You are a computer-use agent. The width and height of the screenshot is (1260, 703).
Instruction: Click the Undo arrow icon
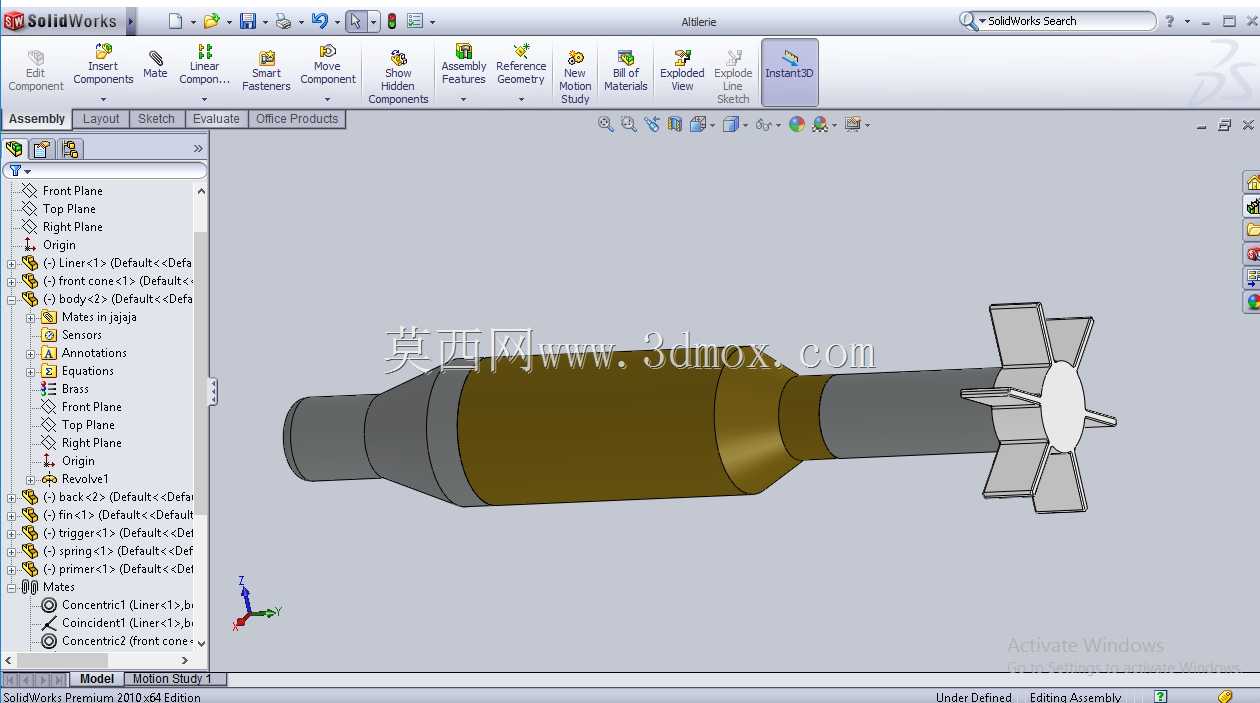[319, 21]
